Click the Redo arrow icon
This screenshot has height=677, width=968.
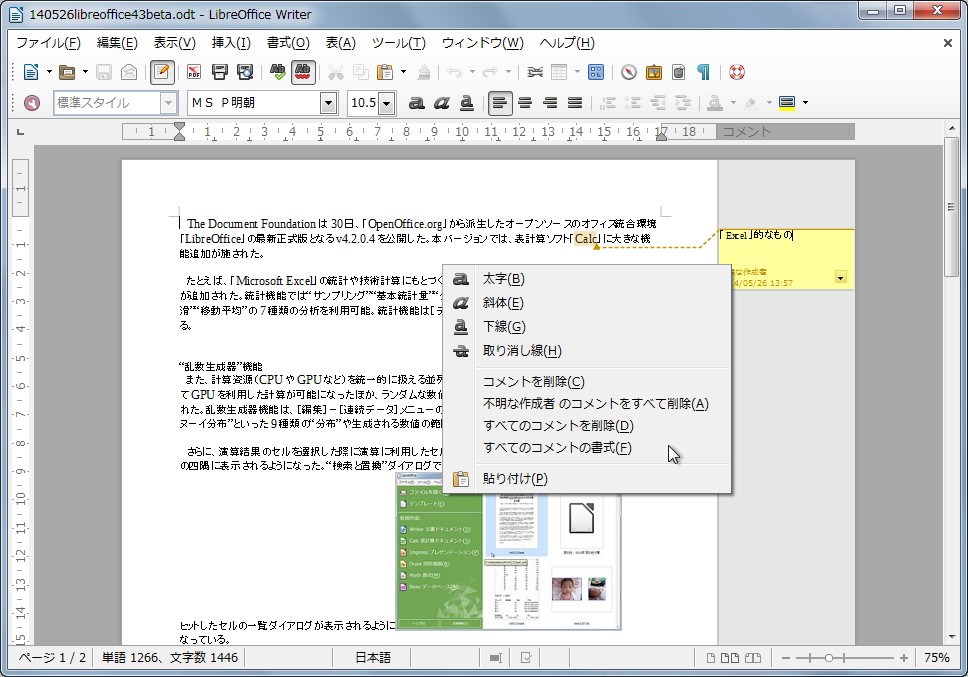tap(490, 72)
